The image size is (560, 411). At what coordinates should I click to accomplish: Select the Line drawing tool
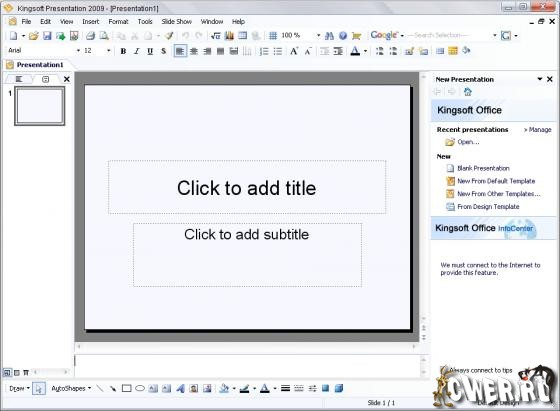[x=100, y=388]
